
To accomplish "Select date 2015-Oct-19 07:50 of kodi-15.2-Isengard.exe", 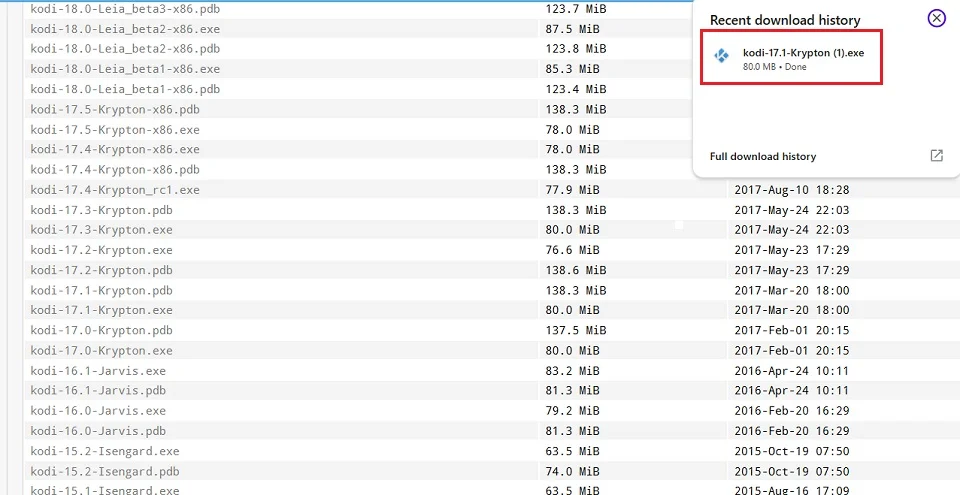I will coord(792,451).
